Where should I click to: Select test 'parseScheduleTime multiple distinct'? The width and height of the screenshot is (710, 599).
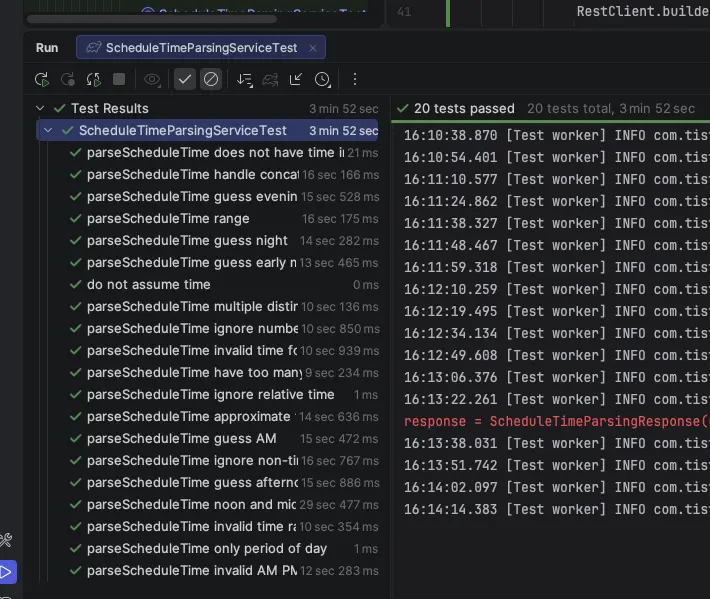tap(225, 307)
